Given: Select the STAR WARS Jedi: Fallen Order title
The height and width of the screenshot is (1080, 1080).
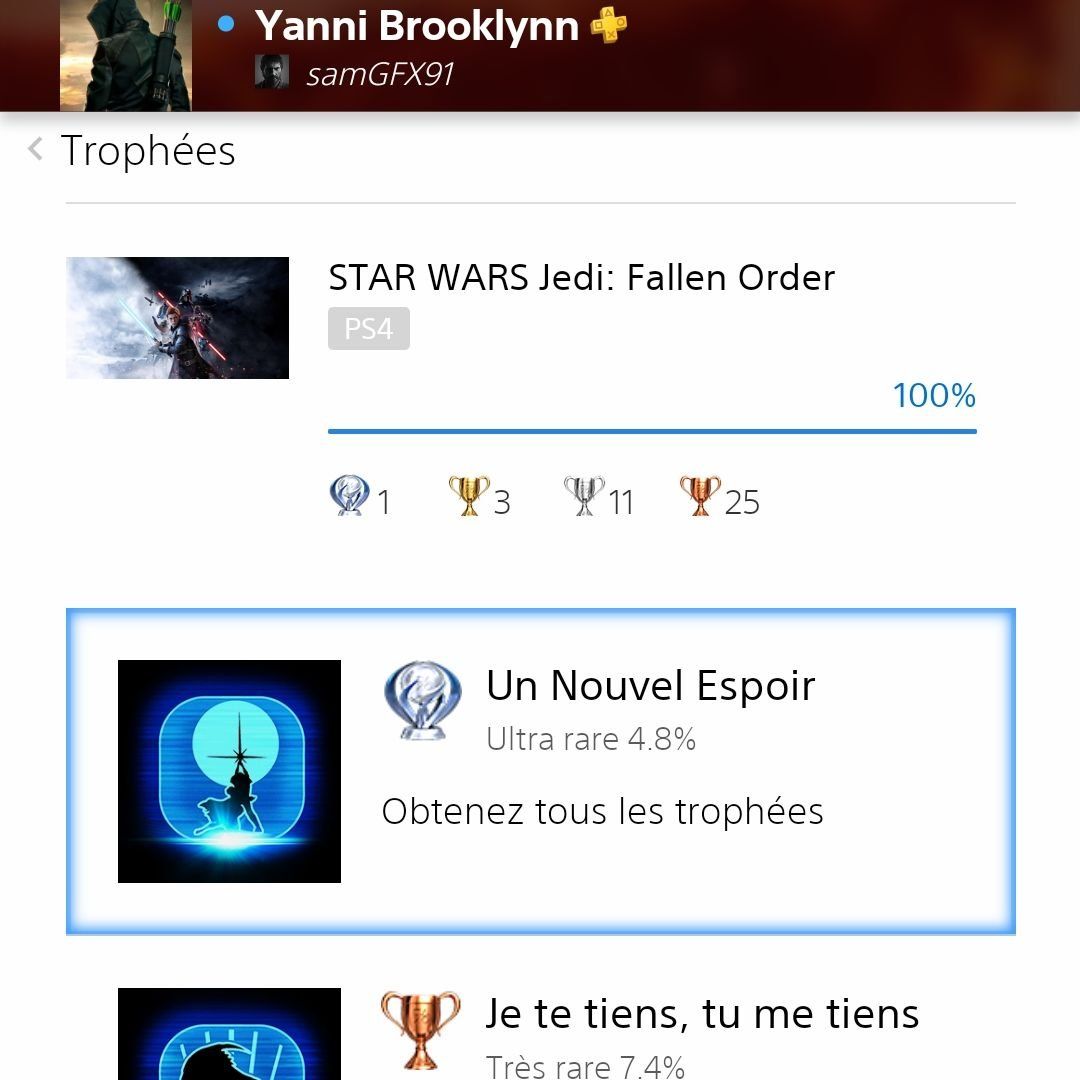Looking at the screenshot, I should (581, 278).
